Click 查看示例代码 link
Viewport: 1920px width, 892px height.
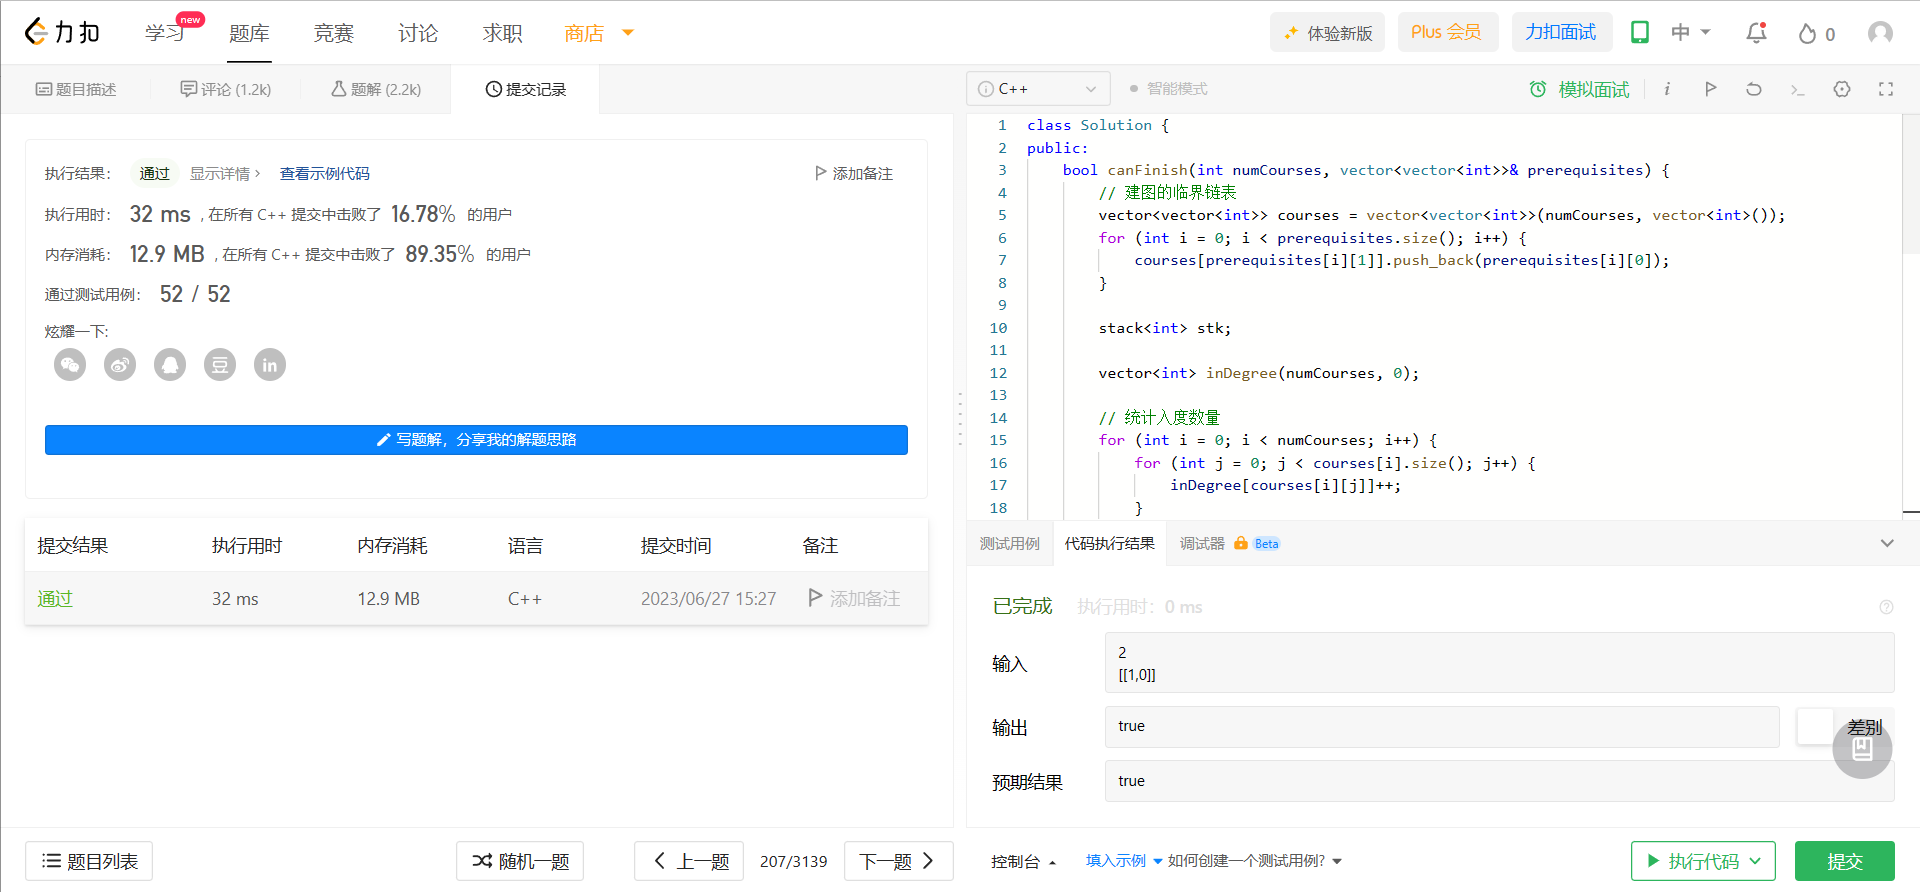tap(325, 174)
